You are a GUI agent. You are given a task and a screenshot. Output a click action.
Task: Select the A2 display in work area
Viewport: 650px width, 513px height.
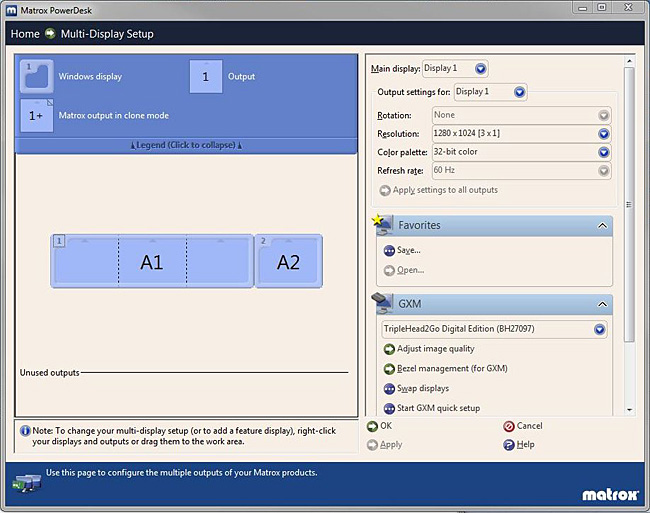288,262
